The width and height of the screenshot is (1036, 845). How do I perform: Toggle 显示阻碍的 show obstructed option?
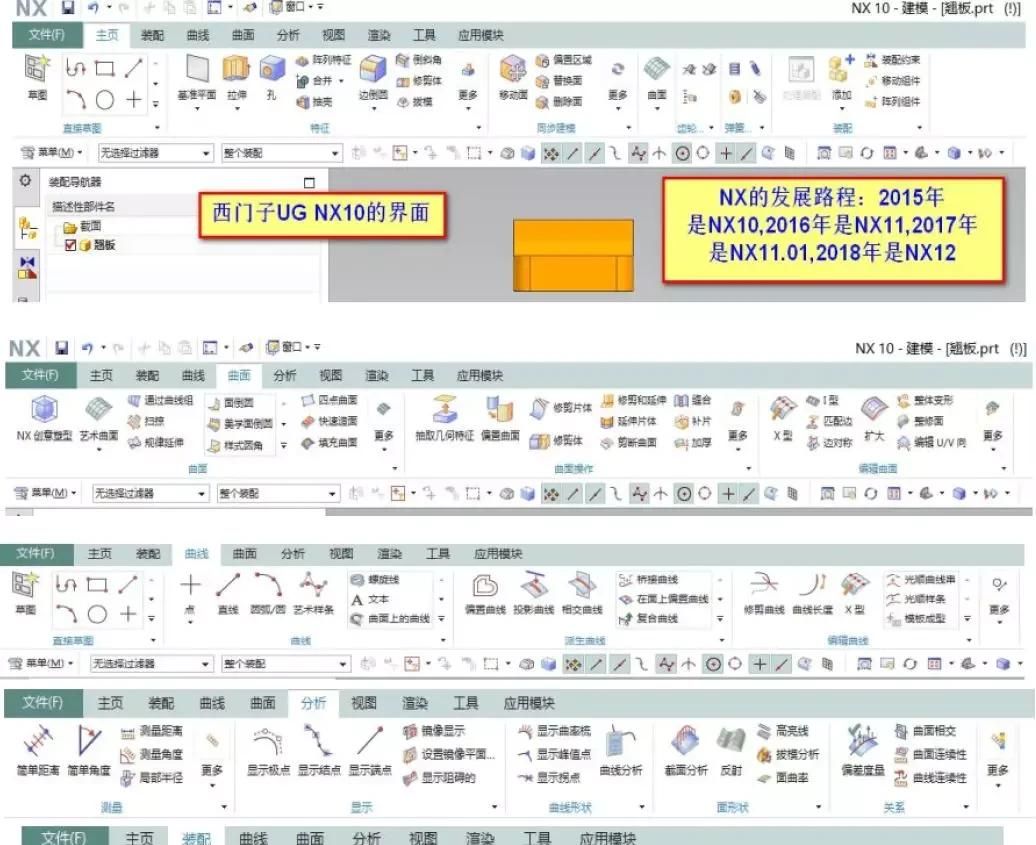click(x=439, y=778)
